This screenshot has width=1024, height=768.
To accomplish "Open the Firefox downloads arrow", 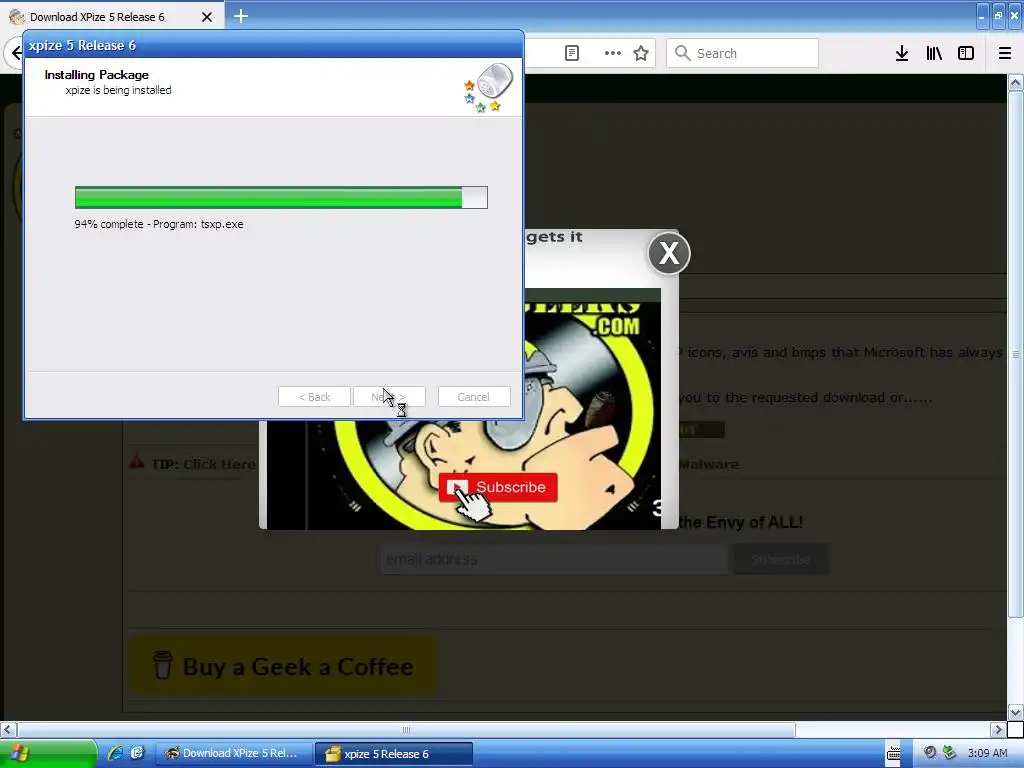I will point(902,53).
